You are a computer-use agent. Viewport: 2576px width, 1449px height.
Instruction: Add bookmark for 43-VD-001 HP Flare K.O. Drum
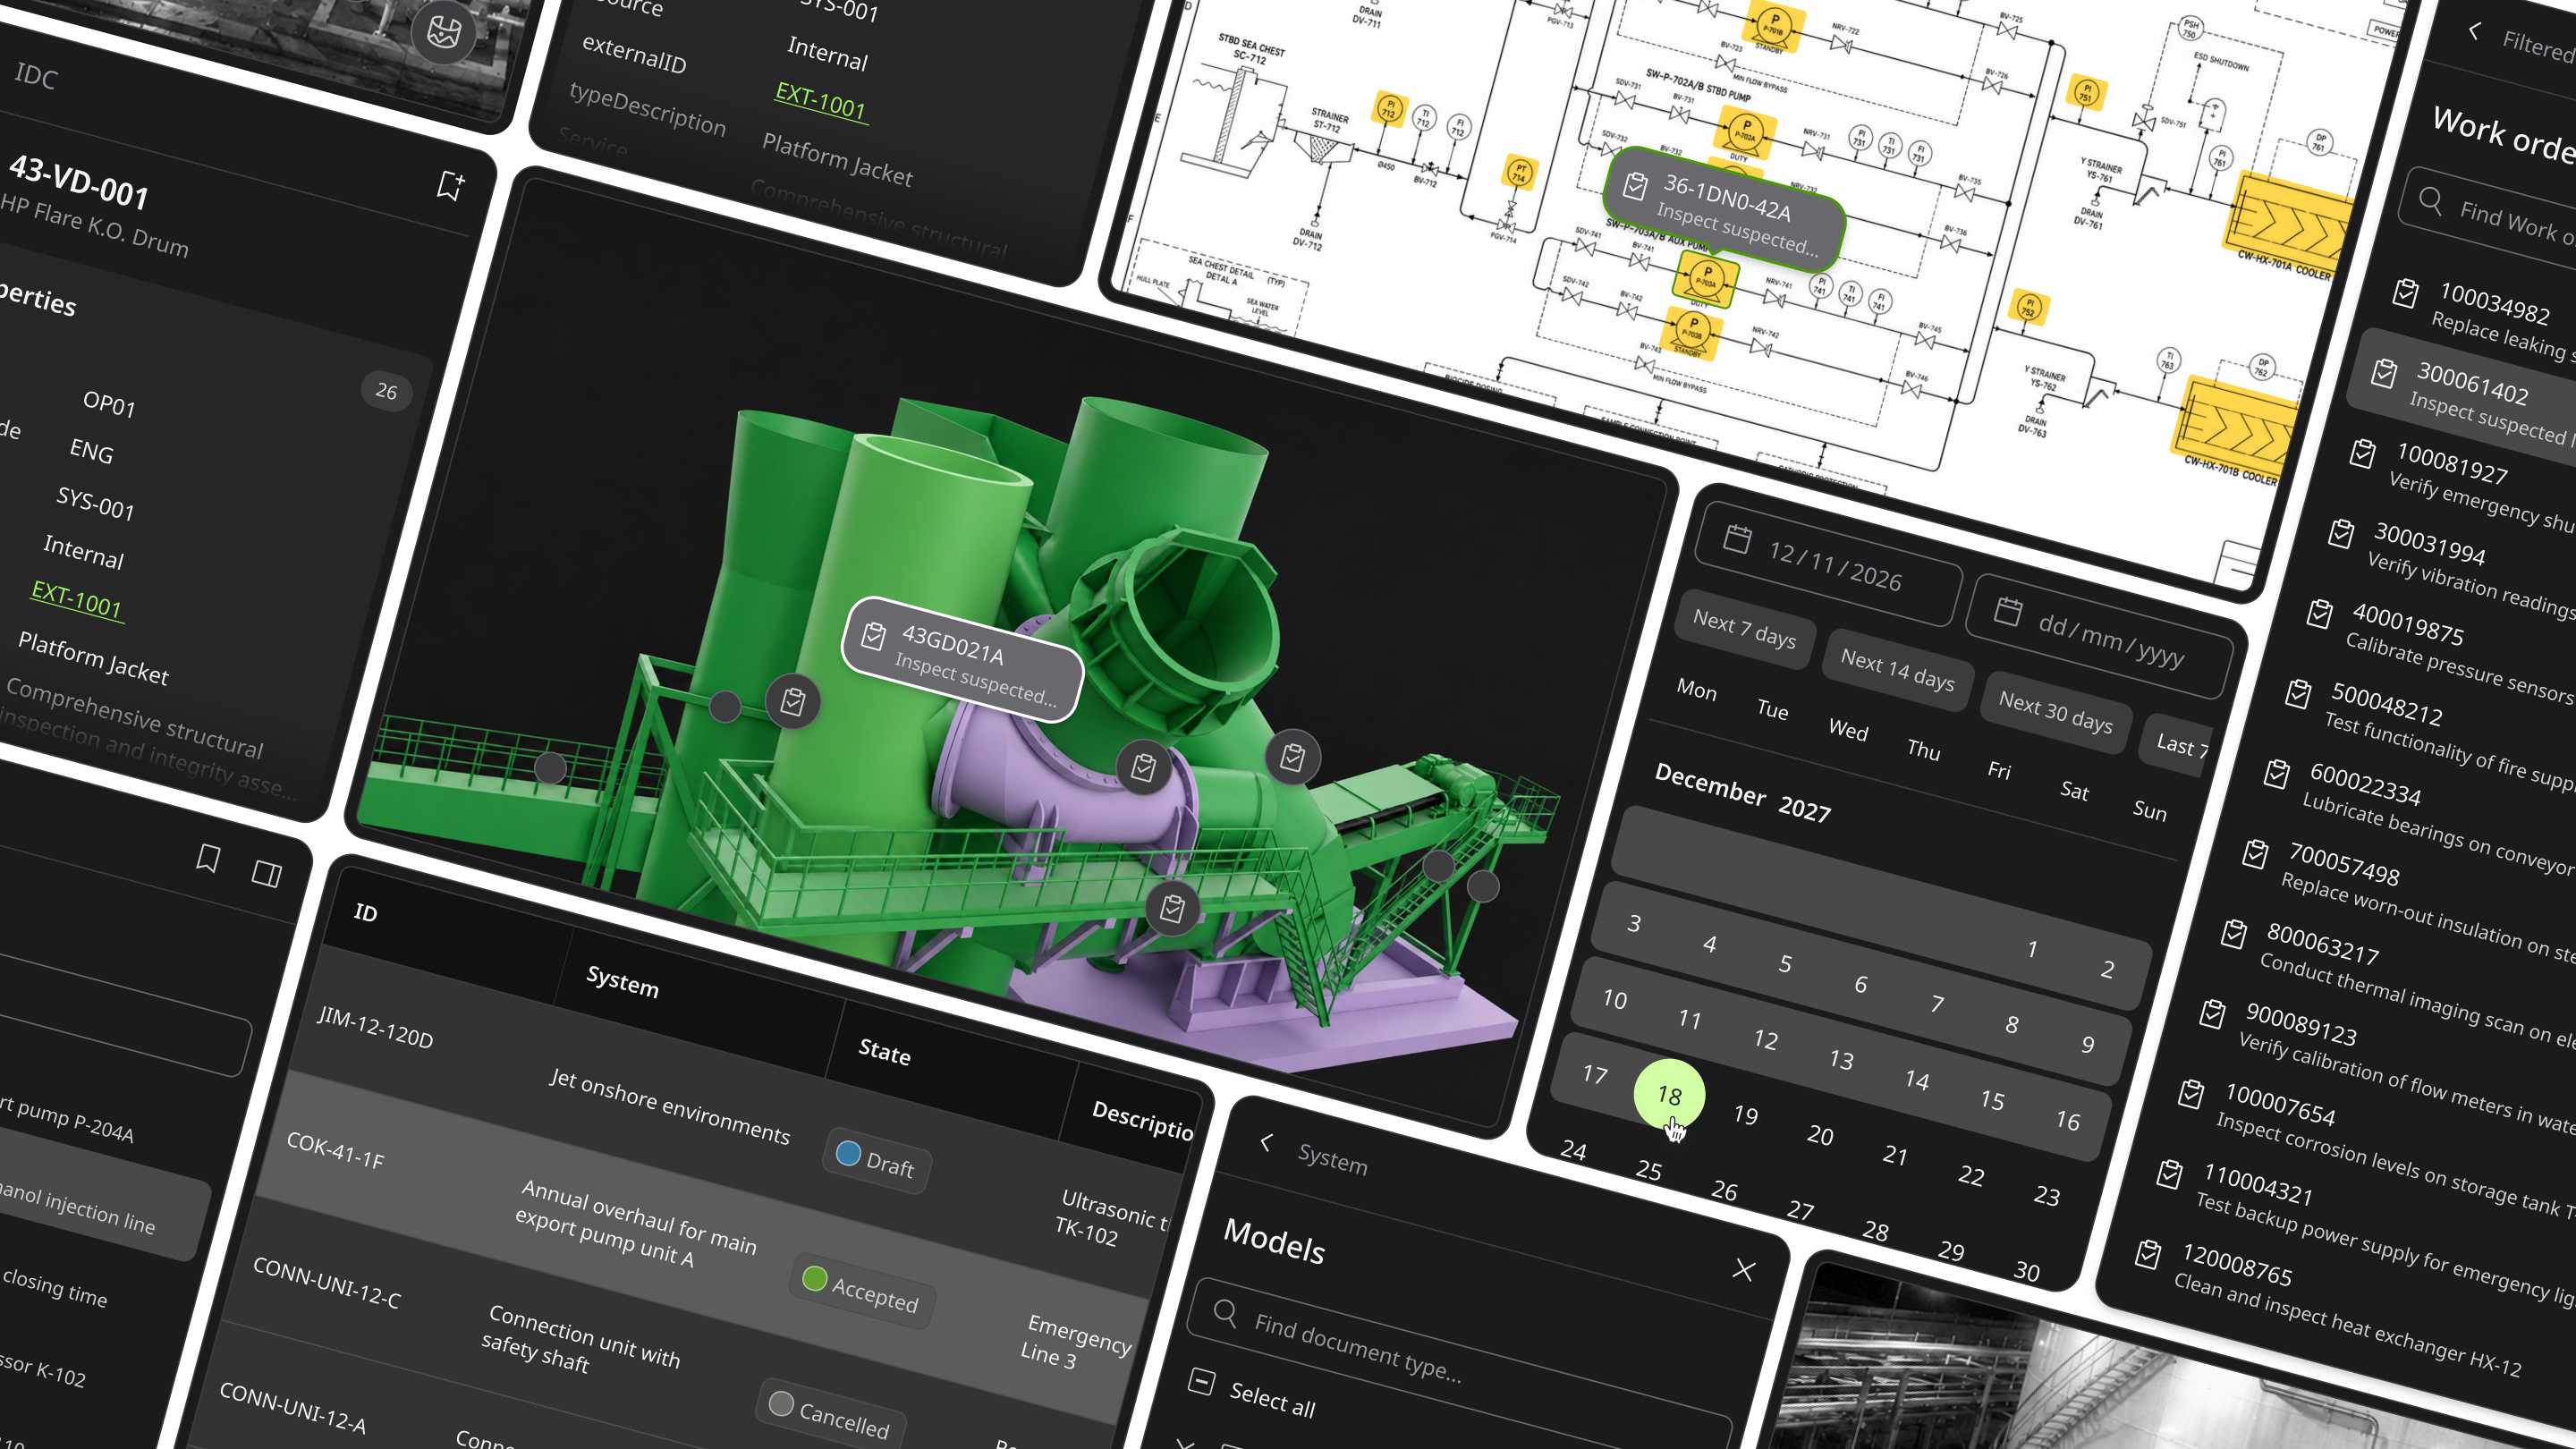tap(450, 185)
